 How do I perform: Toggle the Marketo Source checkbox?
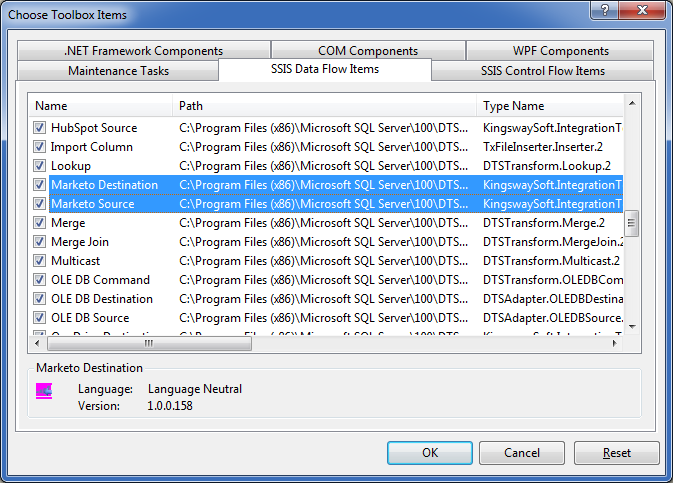[x=39, y=204]
